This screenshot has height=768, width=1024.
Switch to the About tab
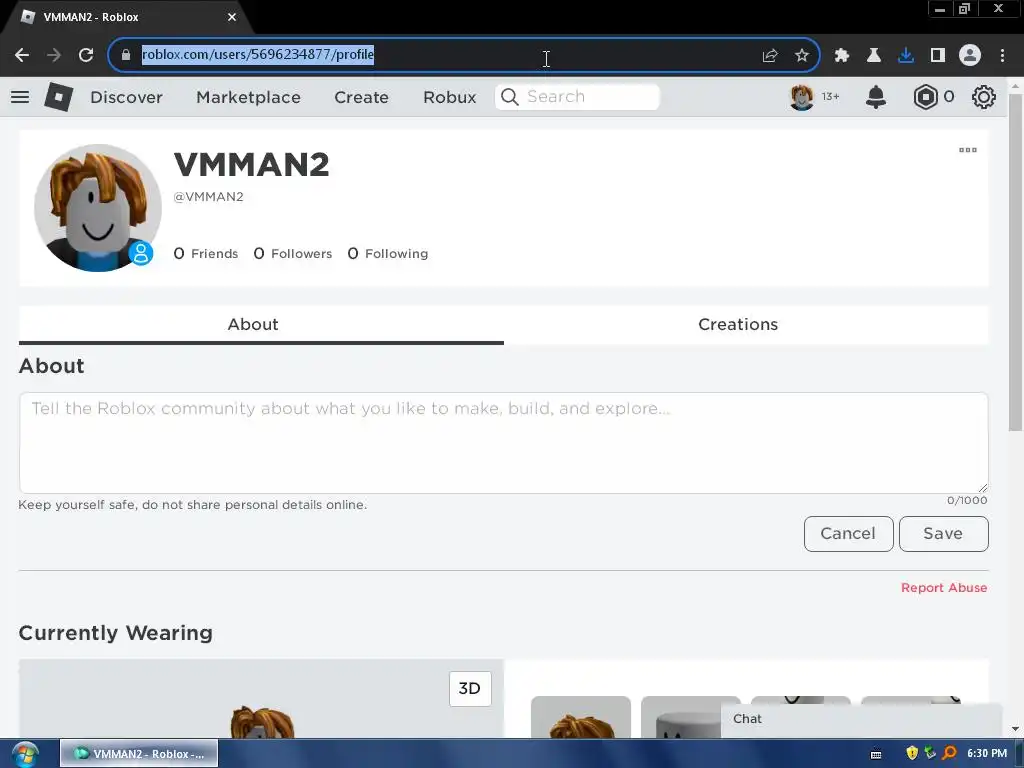(261, 325)
